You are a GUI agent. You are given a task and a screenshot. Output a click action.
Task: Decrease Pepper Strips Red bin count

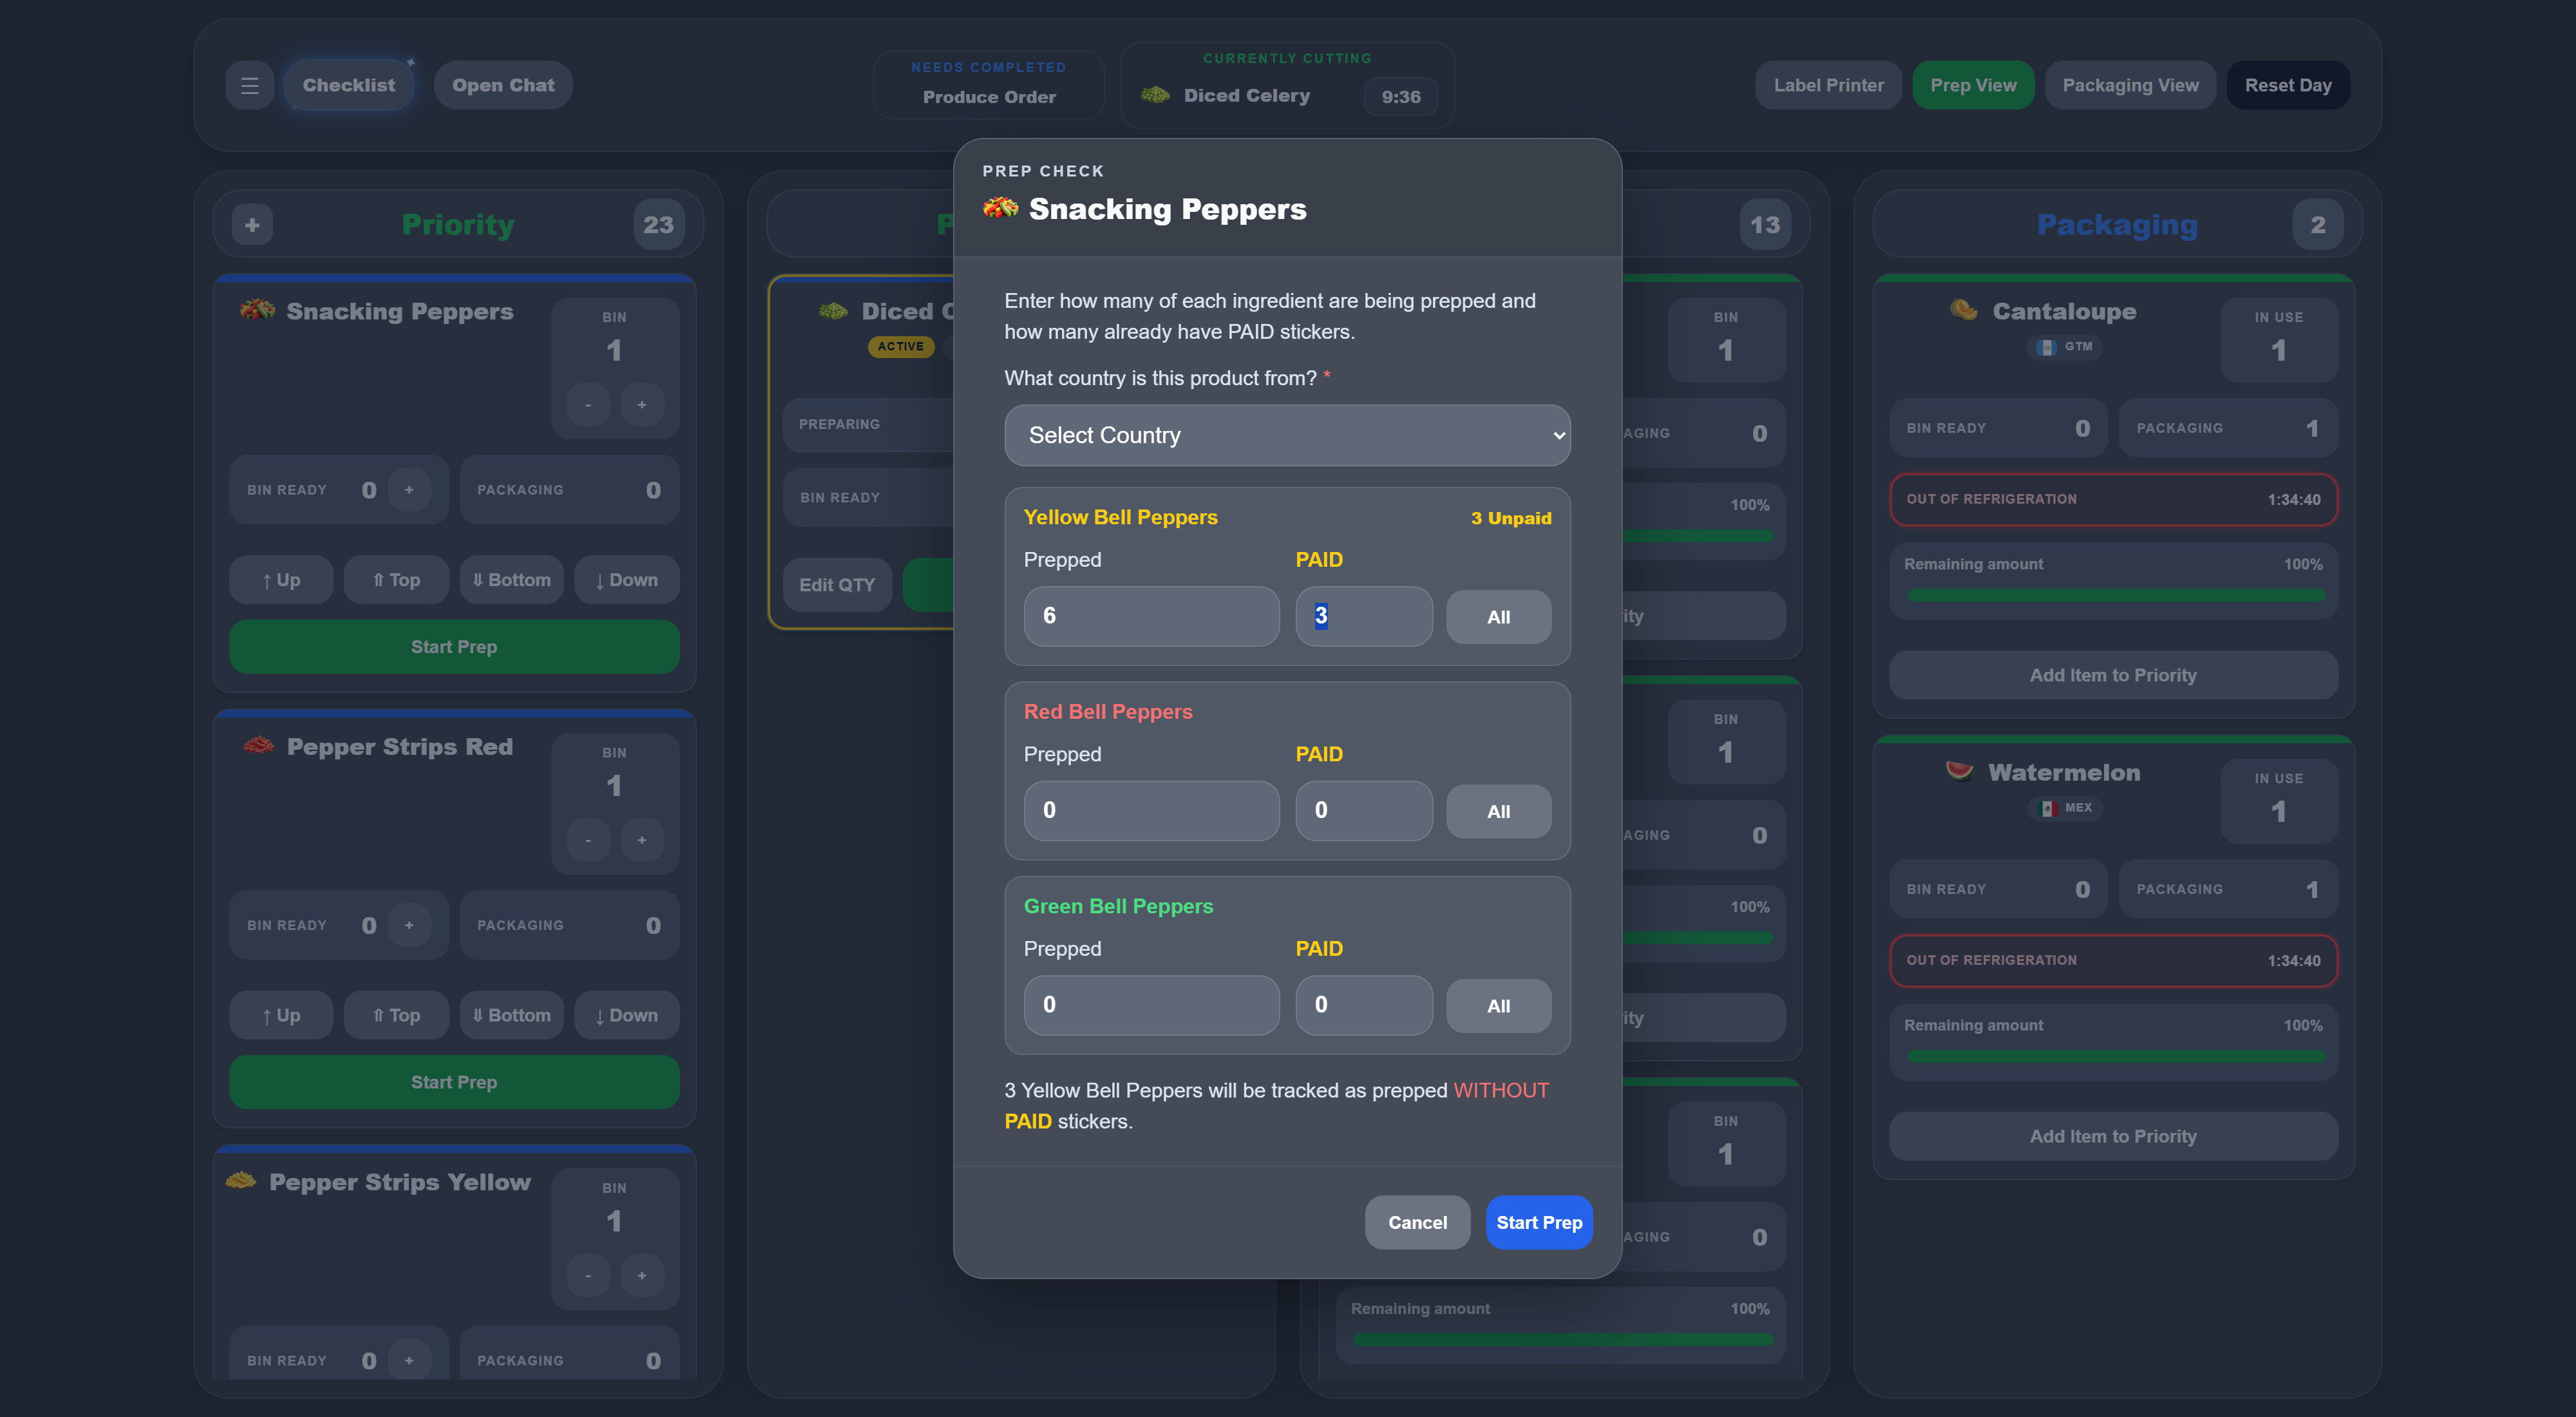click(588, 840)
